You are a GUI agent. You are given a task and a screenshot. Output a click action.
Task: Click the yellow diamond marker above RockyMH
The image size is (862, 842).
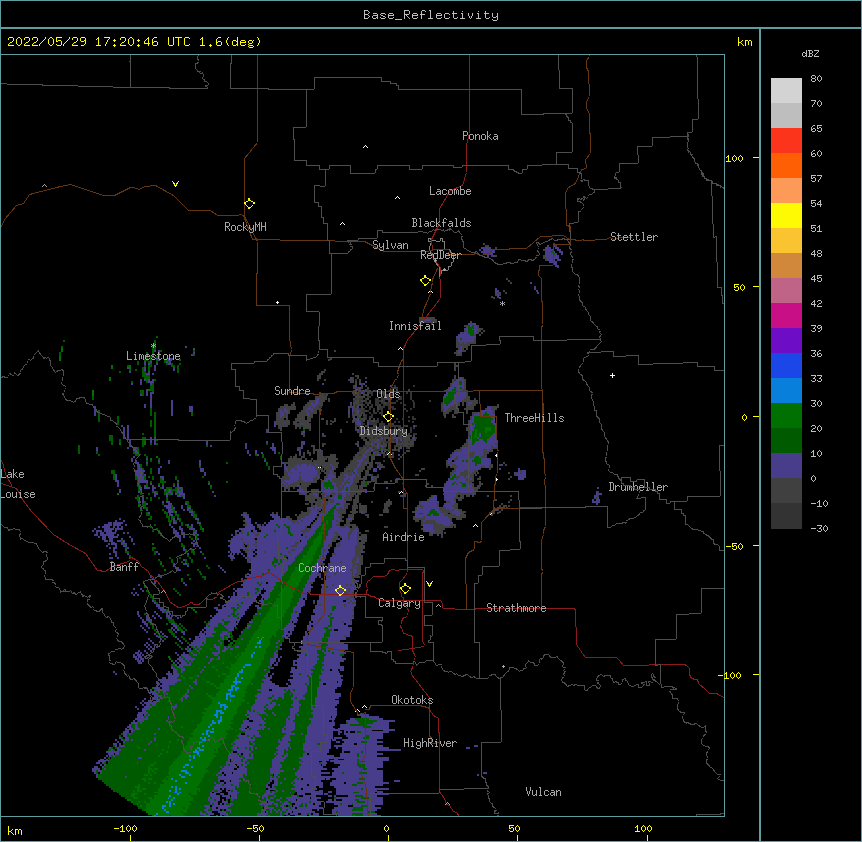(x=249, y=203)
